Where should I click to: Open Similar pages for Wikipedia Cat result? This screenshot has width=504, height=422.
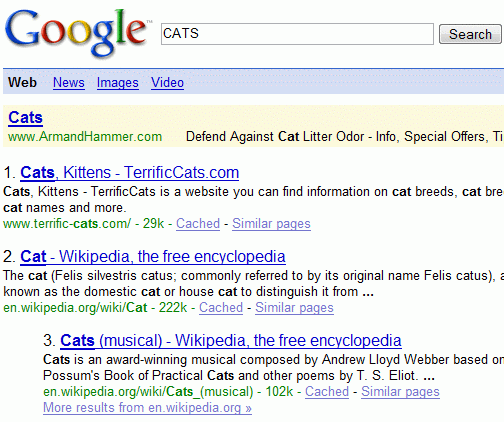[x=294, y=307]
